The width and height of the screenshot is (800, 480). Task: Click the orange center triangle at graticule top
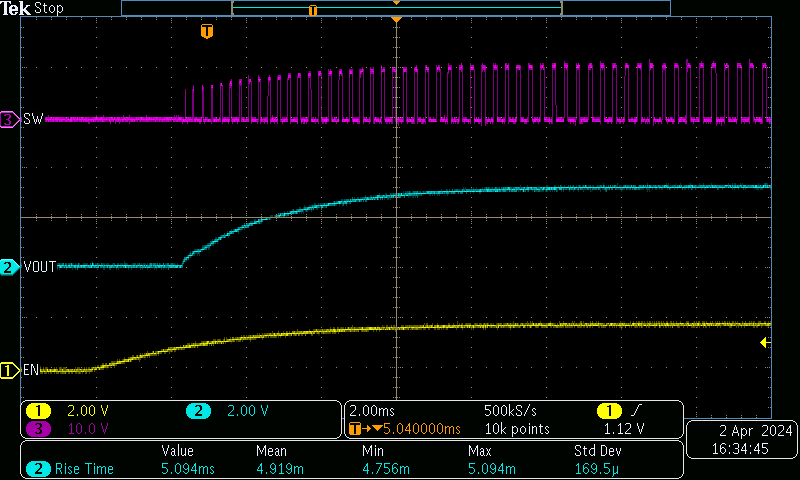pos(396,19)
